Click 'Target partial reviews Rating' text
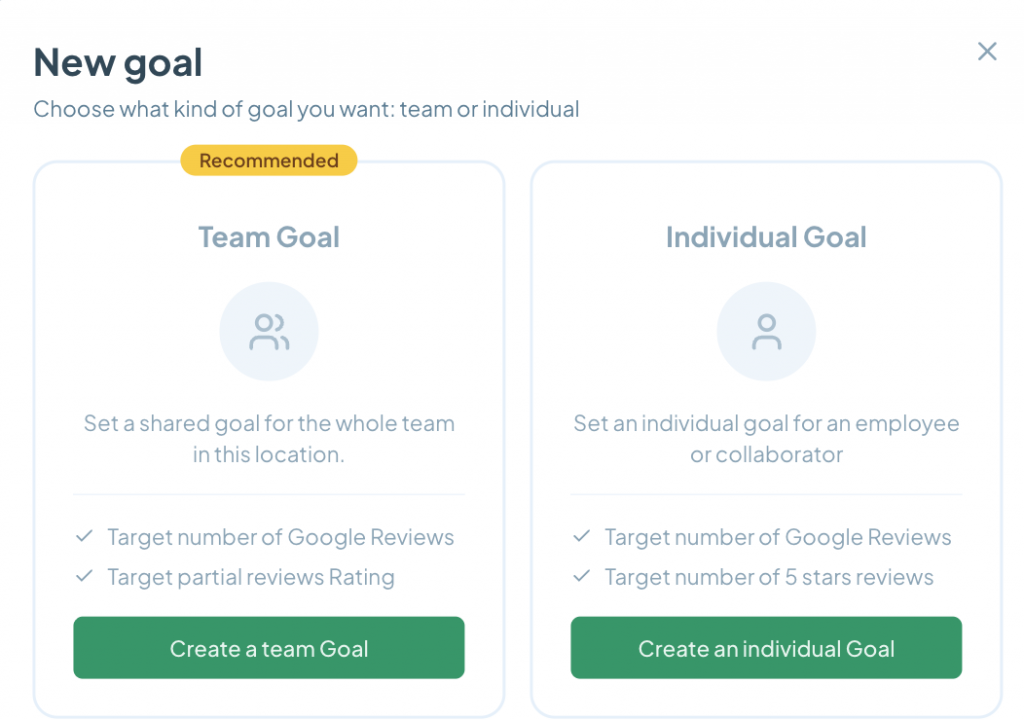 tap(251, 577)
